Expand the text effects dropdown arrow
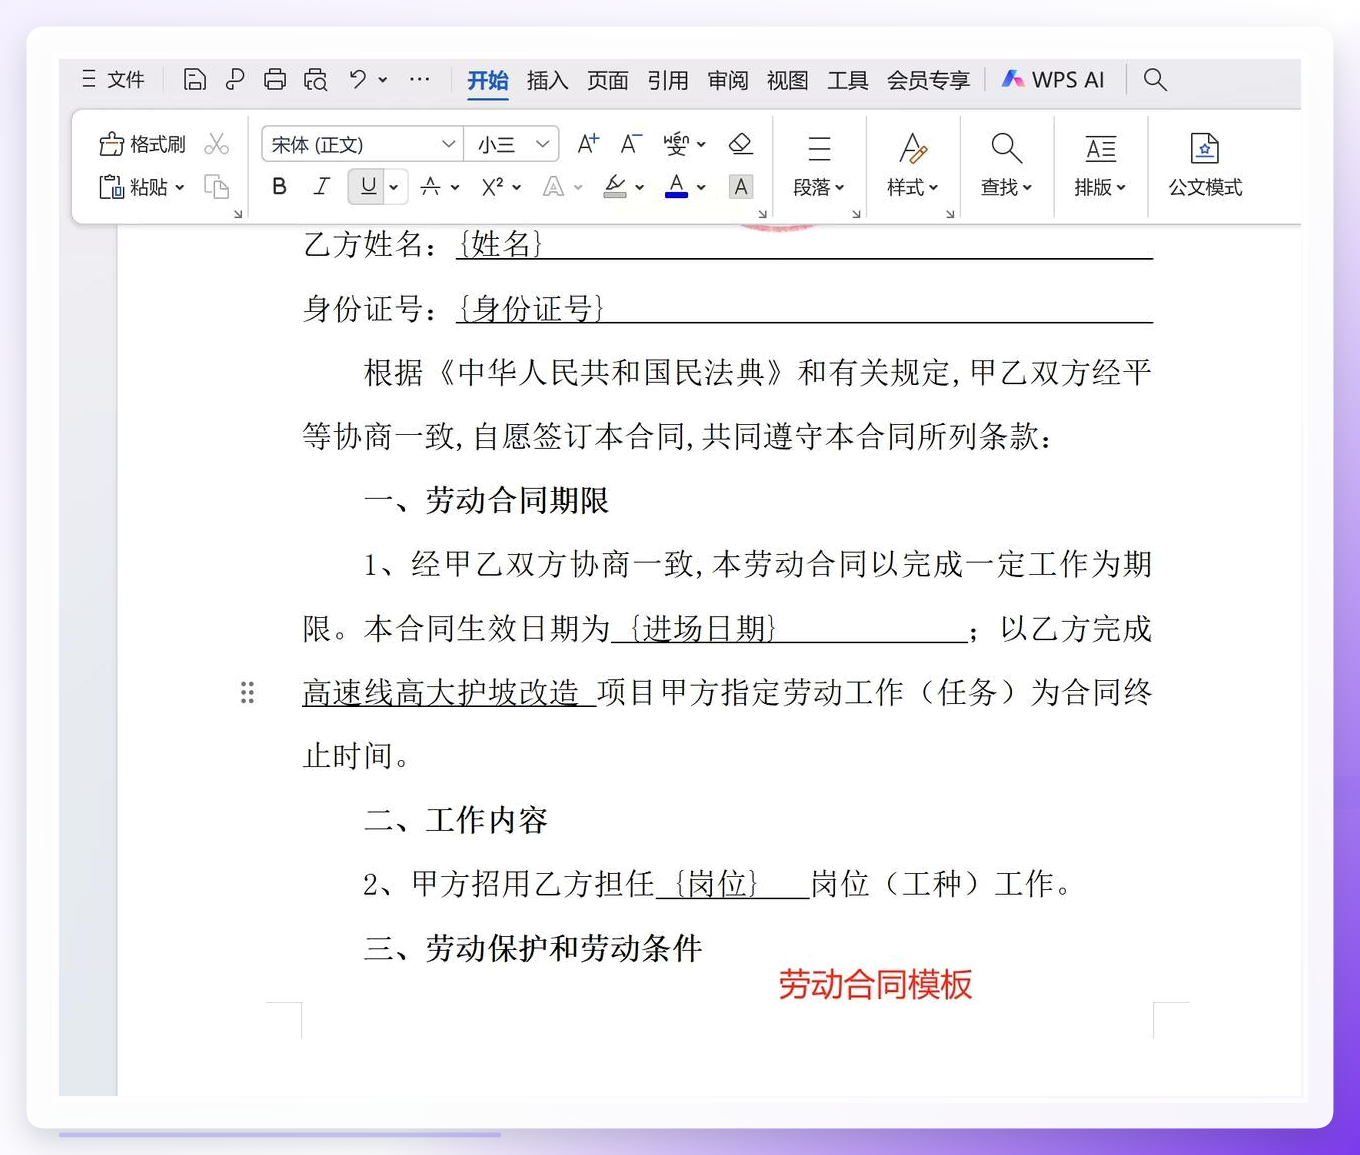 [578, 187]
